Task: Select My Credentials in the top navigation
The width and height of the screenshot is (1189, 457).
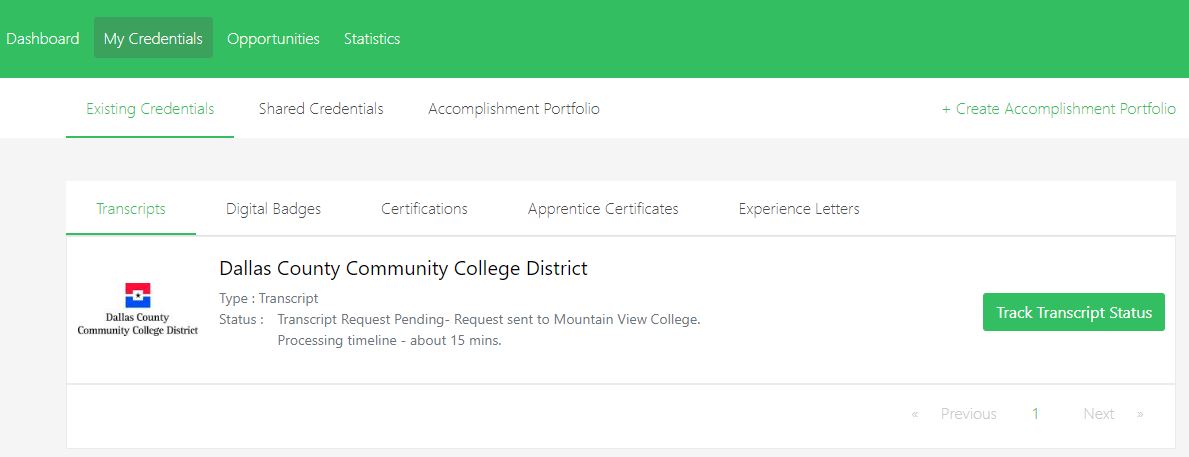Action: coord(153,39)
